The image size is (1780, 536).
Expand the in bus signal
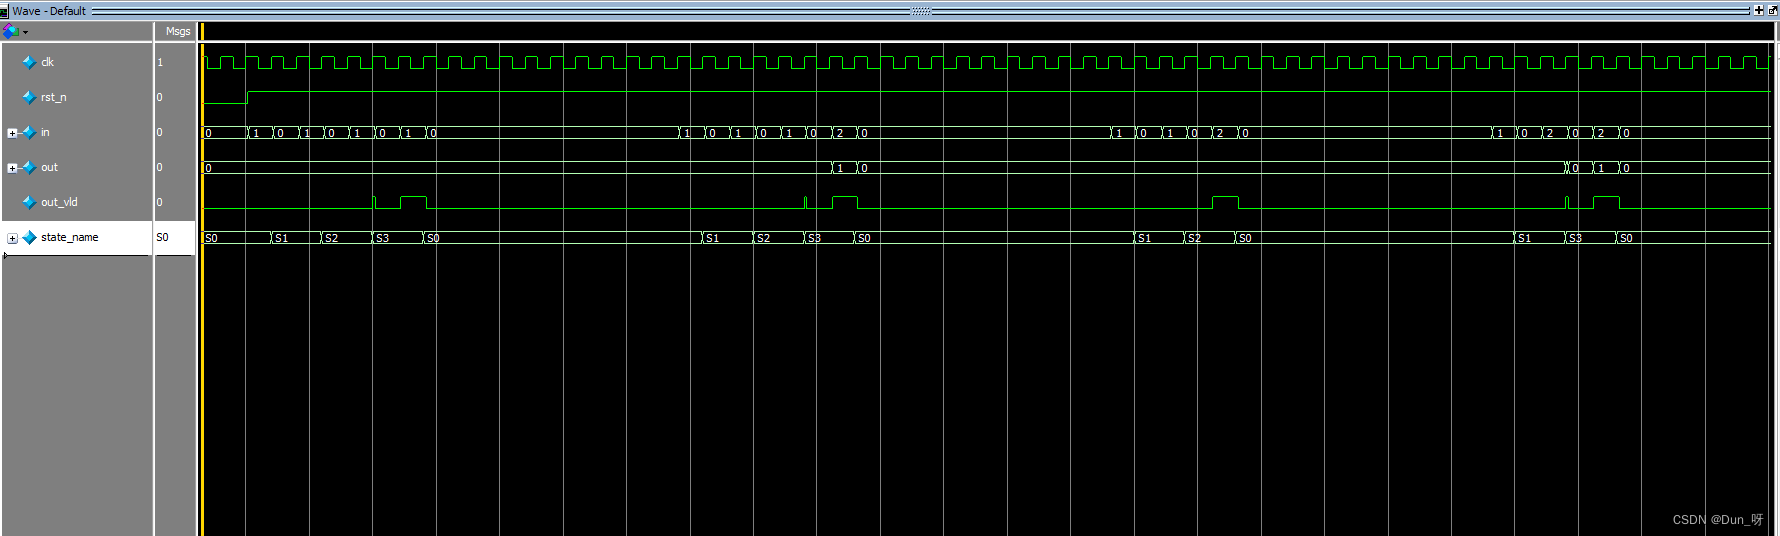pos(12,133)
